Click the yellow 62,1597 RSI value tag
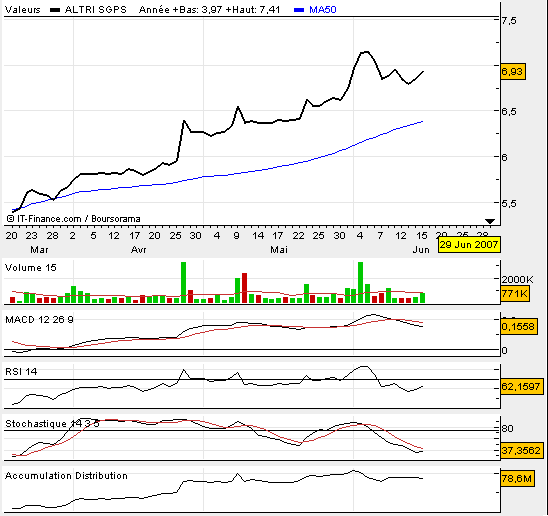Viewport: 548px width, 516px height. point(522,387)
